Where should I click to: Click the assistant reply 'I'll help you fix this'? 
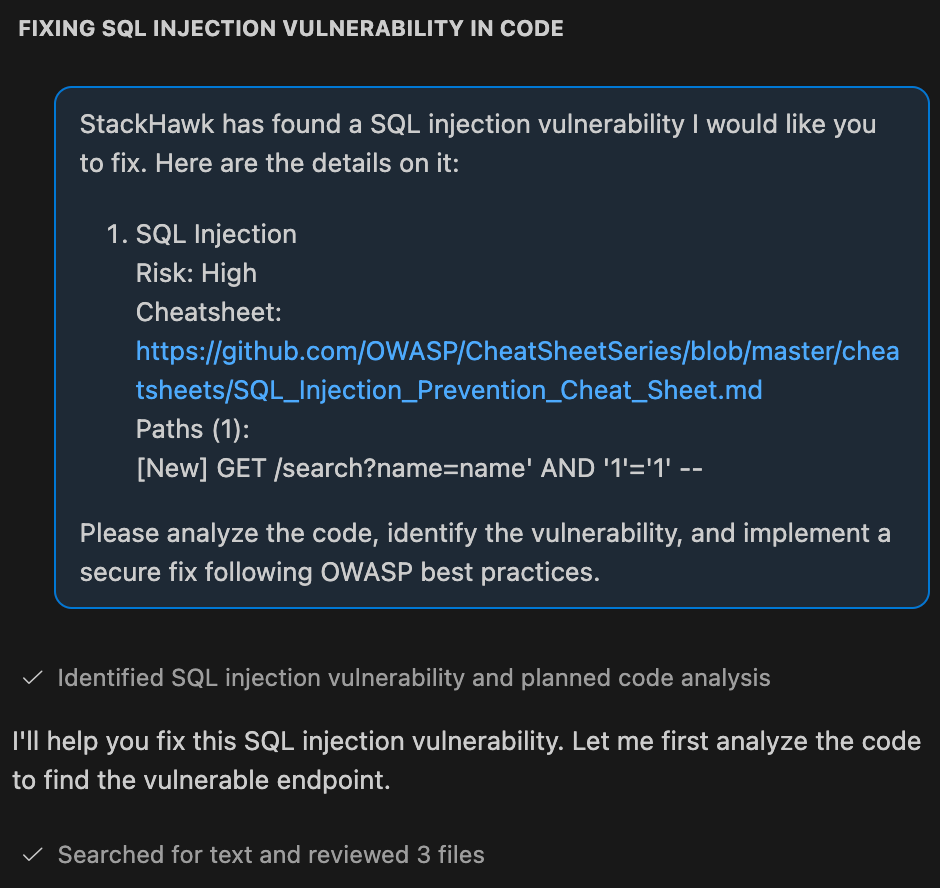[465, 741]
